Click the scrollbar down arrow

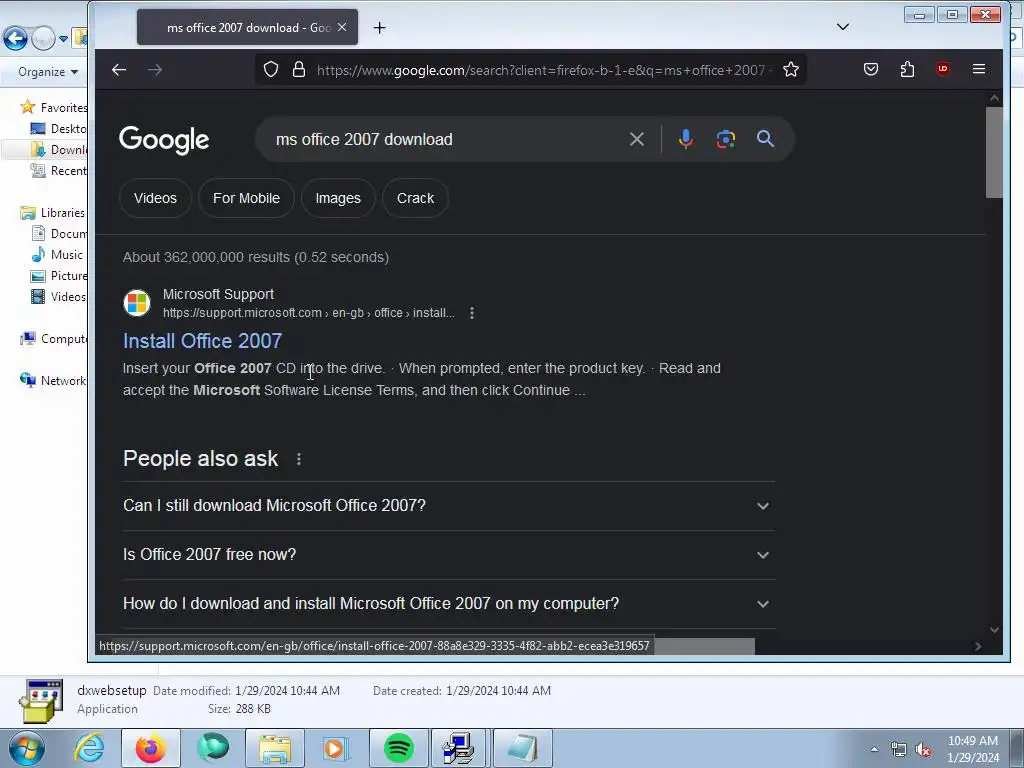(994, 630)
